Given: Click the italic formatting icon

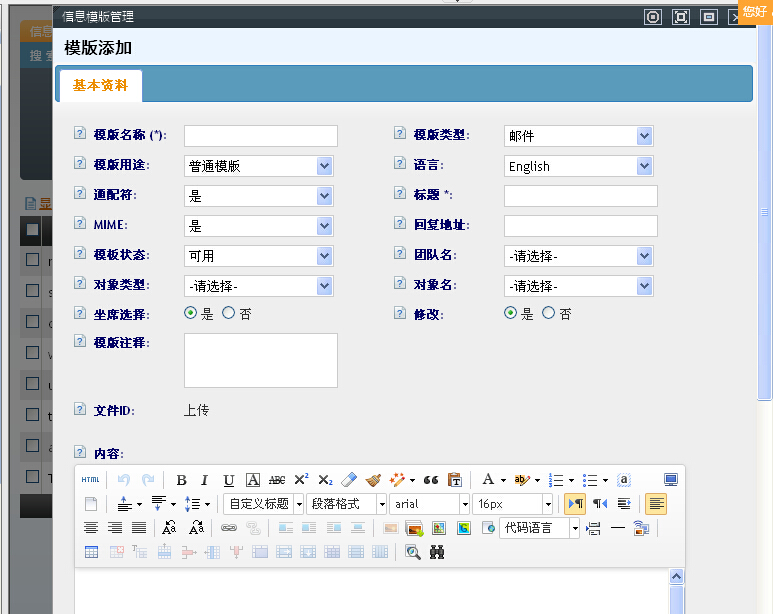Looking at the screenshot, I should pos(205,480).
